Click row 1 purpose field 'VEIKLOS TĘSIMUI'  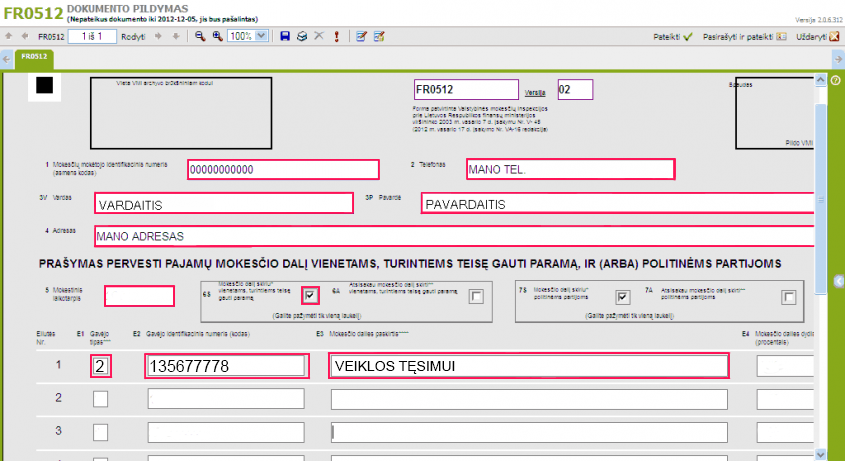(529, 366)
